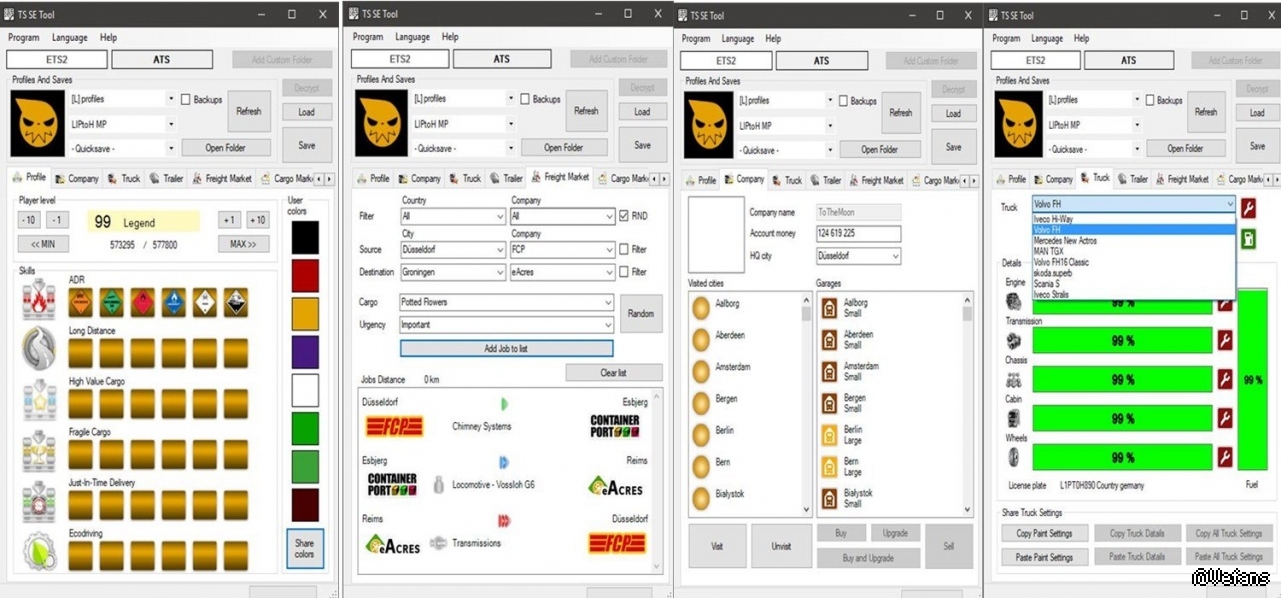Open HQ city Düsseldorf dropdown
Viewport: 1281px width, 598px height.
[858, 256]
